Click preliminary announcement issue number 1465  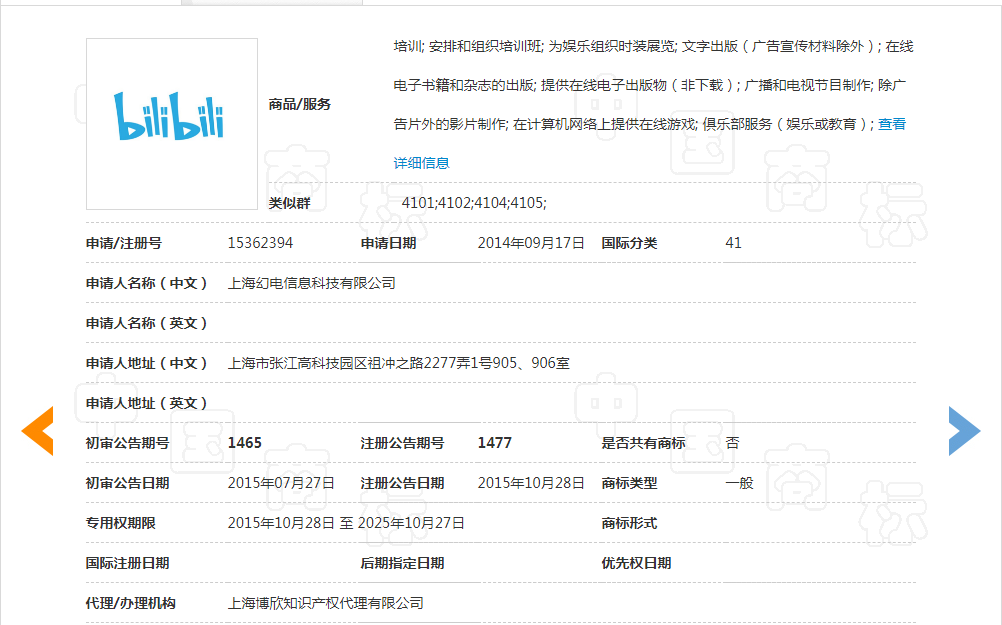[245, 443]
